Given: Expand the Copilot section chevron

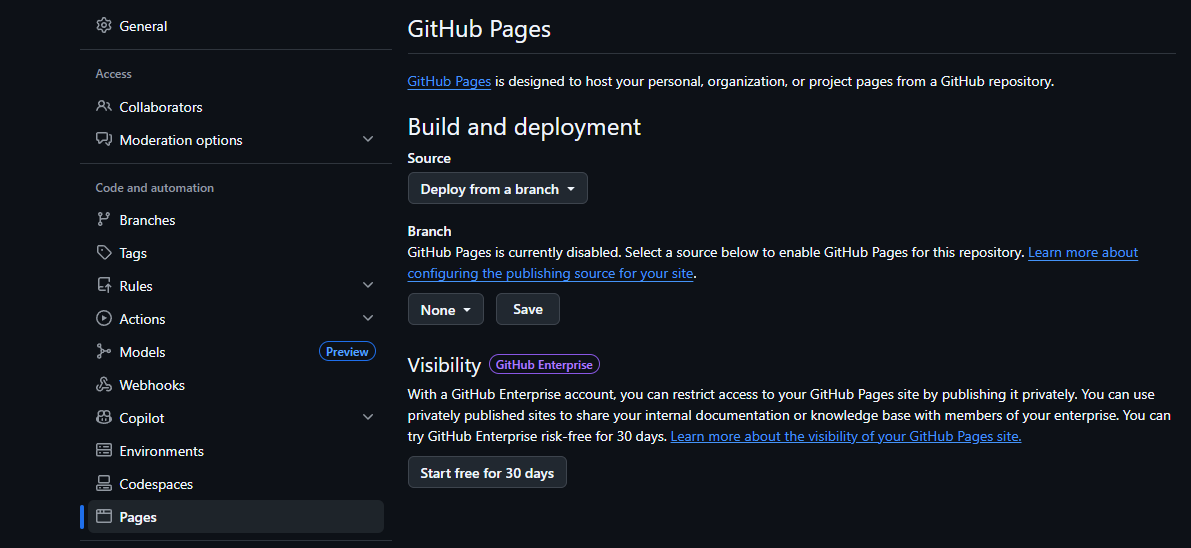Looking at the screenshot, I should [368, 417].
